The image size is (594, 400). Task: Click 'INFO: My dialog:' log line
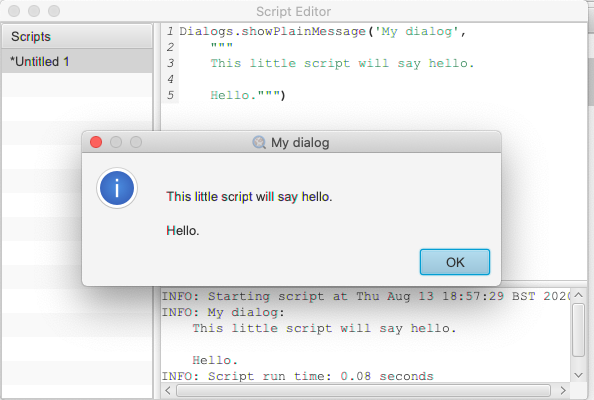click(223, 312)
